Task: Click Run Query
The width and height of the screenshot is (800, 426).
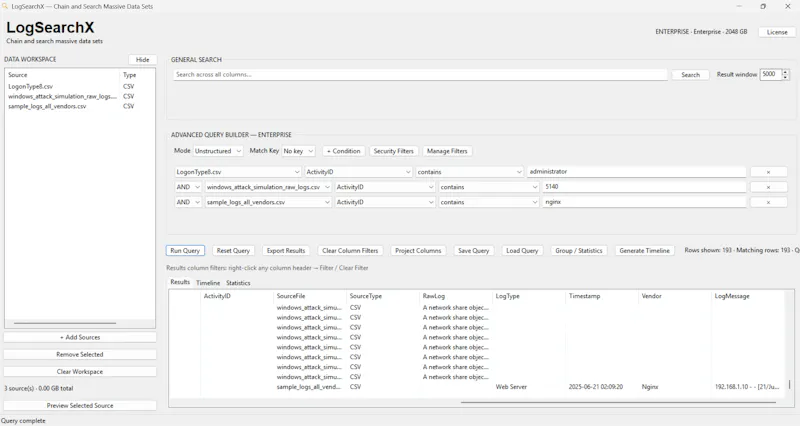Action: [x=185, y=250]
